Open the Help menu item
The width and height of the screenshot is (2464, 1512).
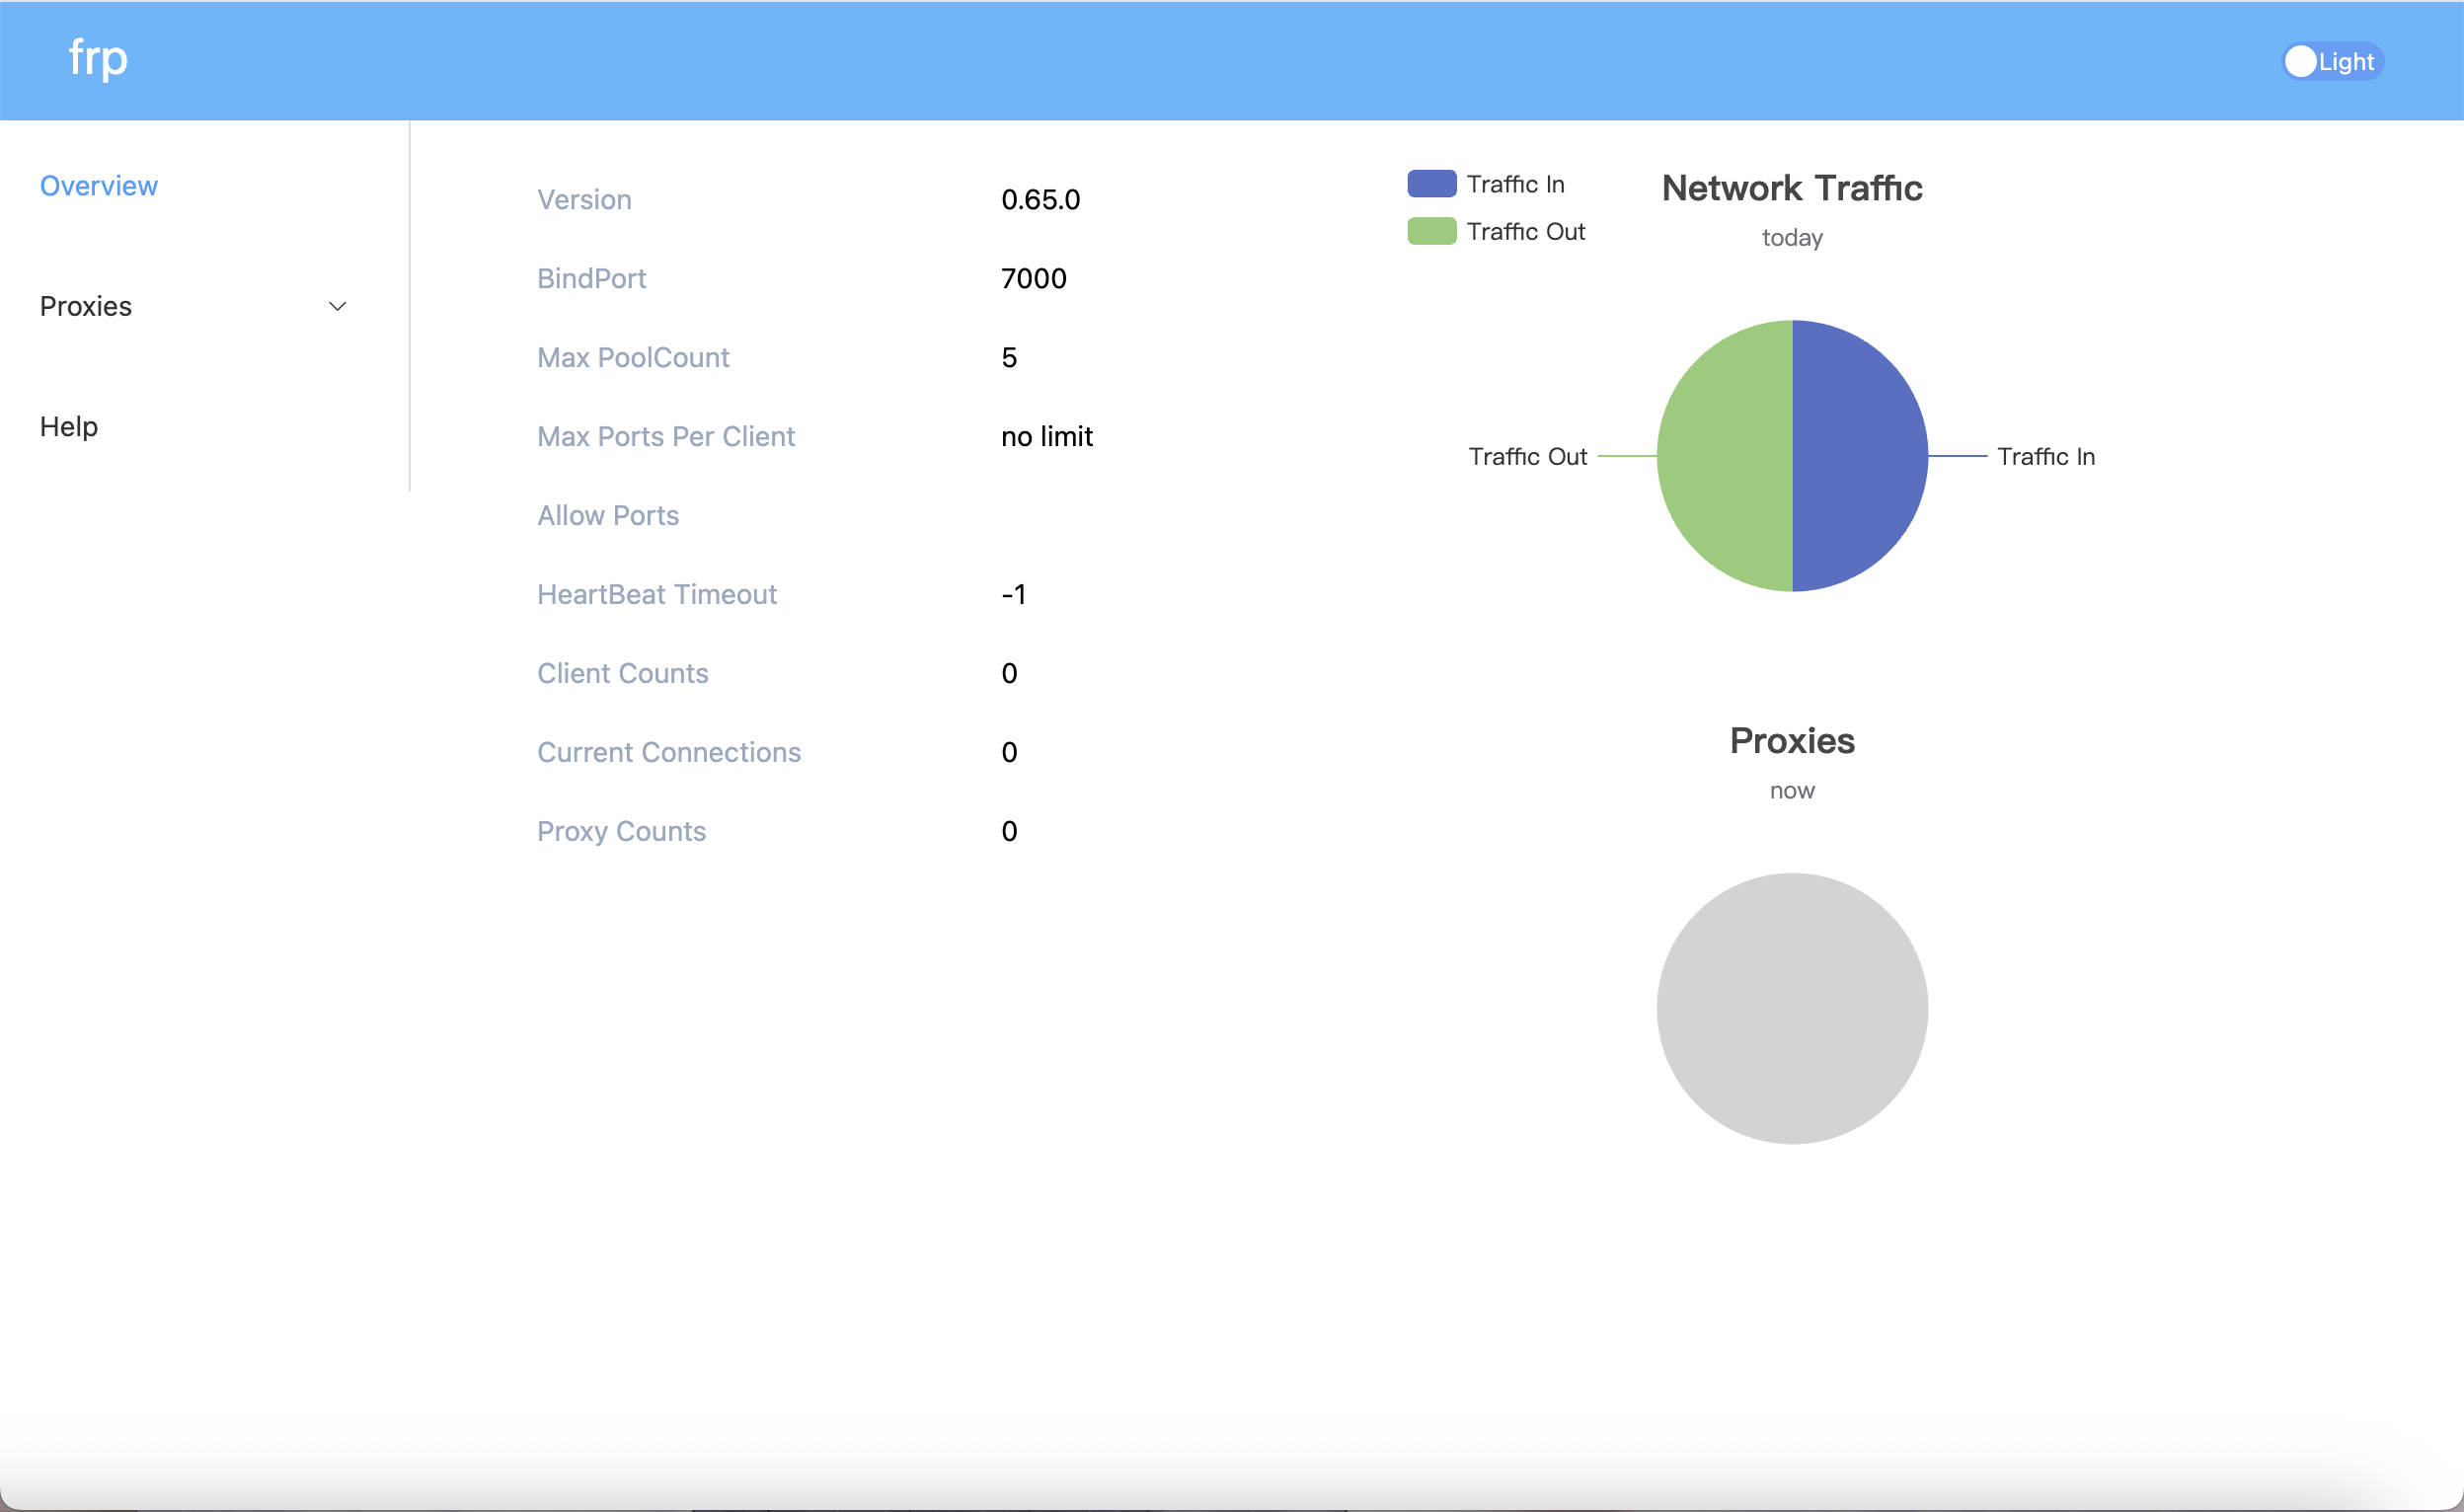[x=69, y=426]
